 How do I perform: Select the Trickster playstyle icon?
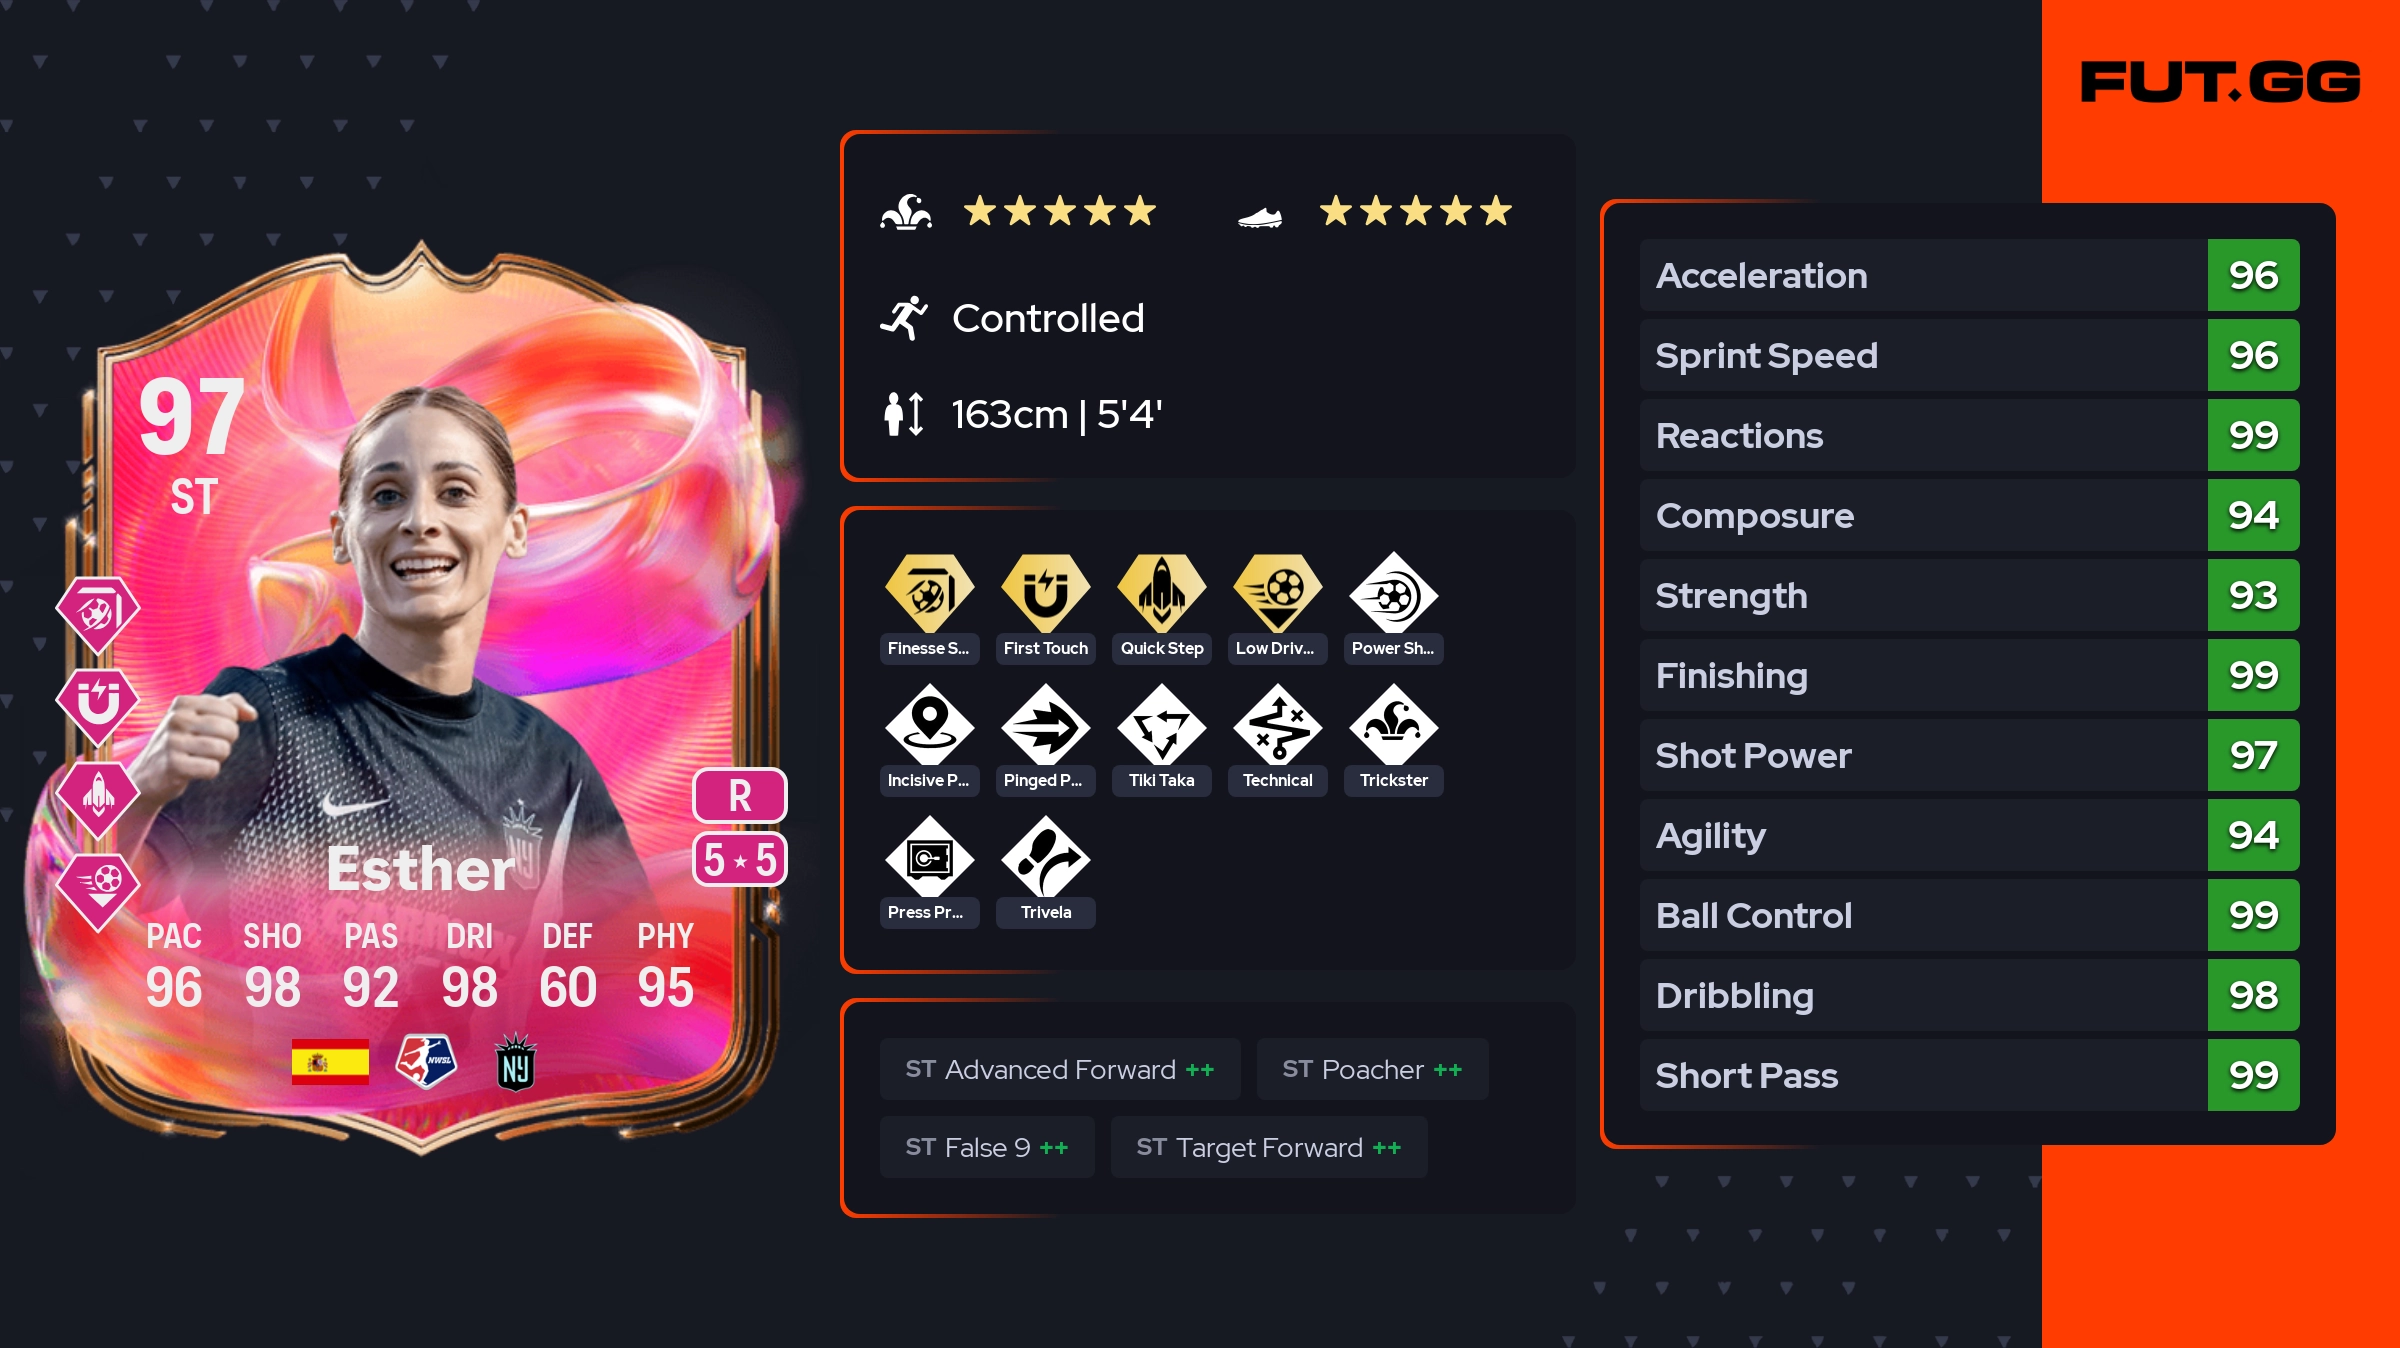[x=1393, y=726]
